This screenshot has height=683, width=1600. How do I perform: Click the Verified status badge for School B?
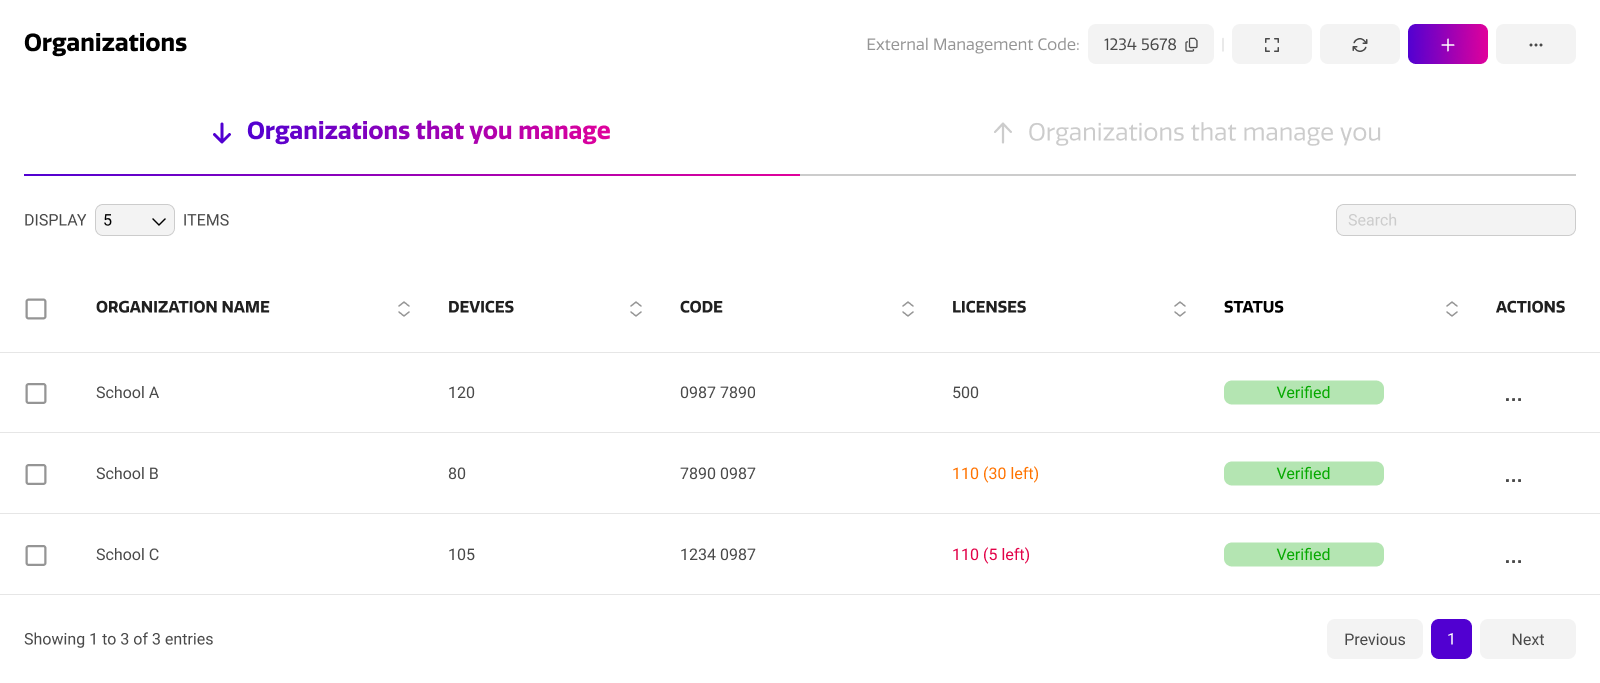(1303, 474)
